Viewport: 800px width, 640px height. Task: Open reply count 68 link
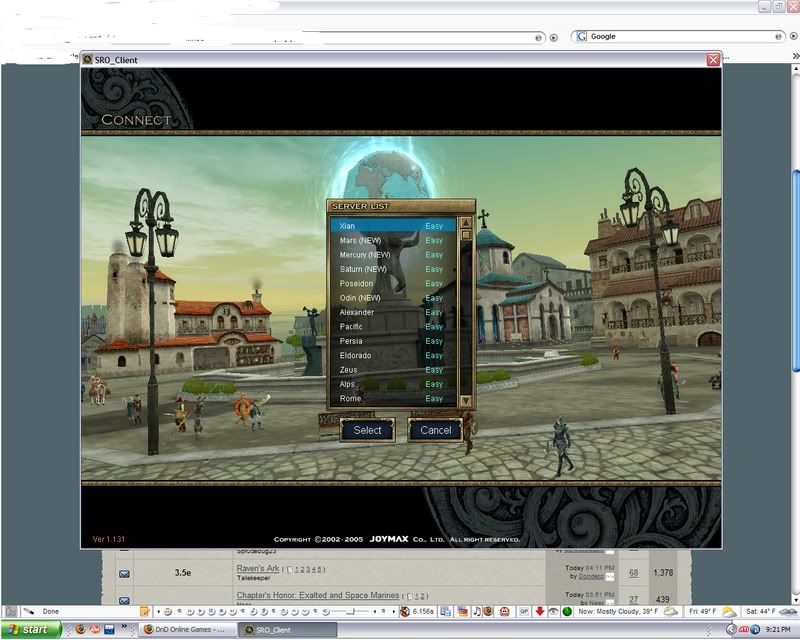point(633,573)
